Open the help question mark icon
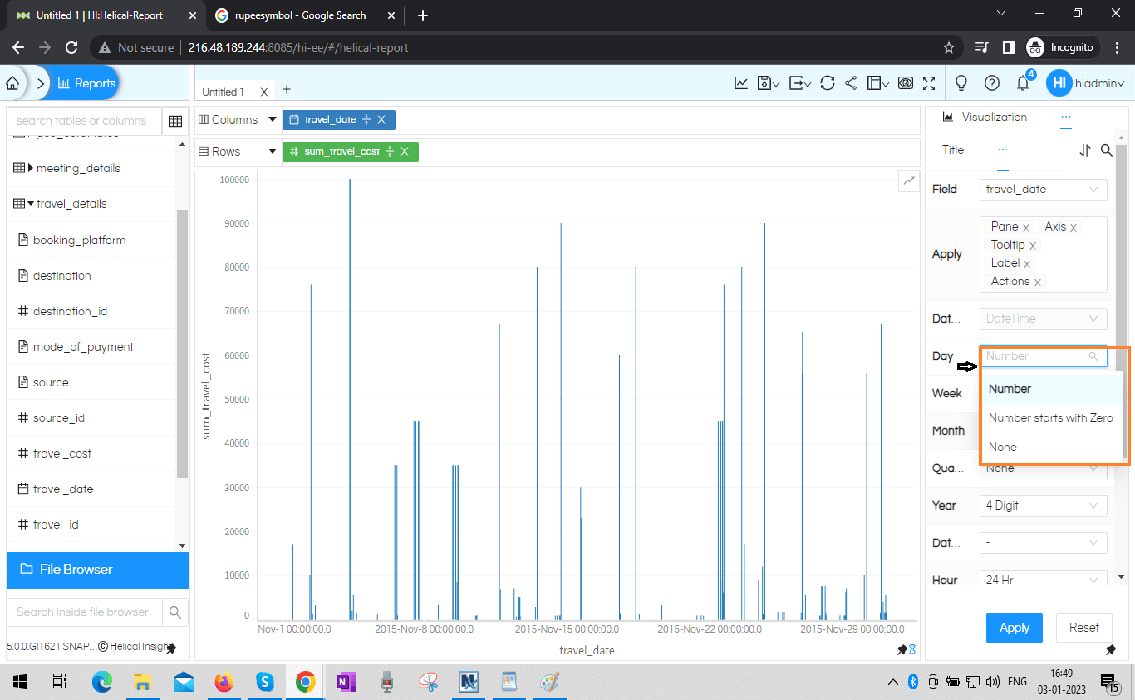This screenshot has width=1135, height=700. point(992,83)
